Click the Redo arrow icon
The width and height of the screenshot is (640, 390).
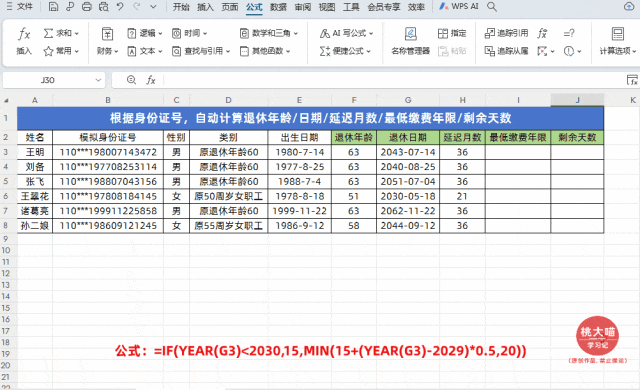click(137, 7)
